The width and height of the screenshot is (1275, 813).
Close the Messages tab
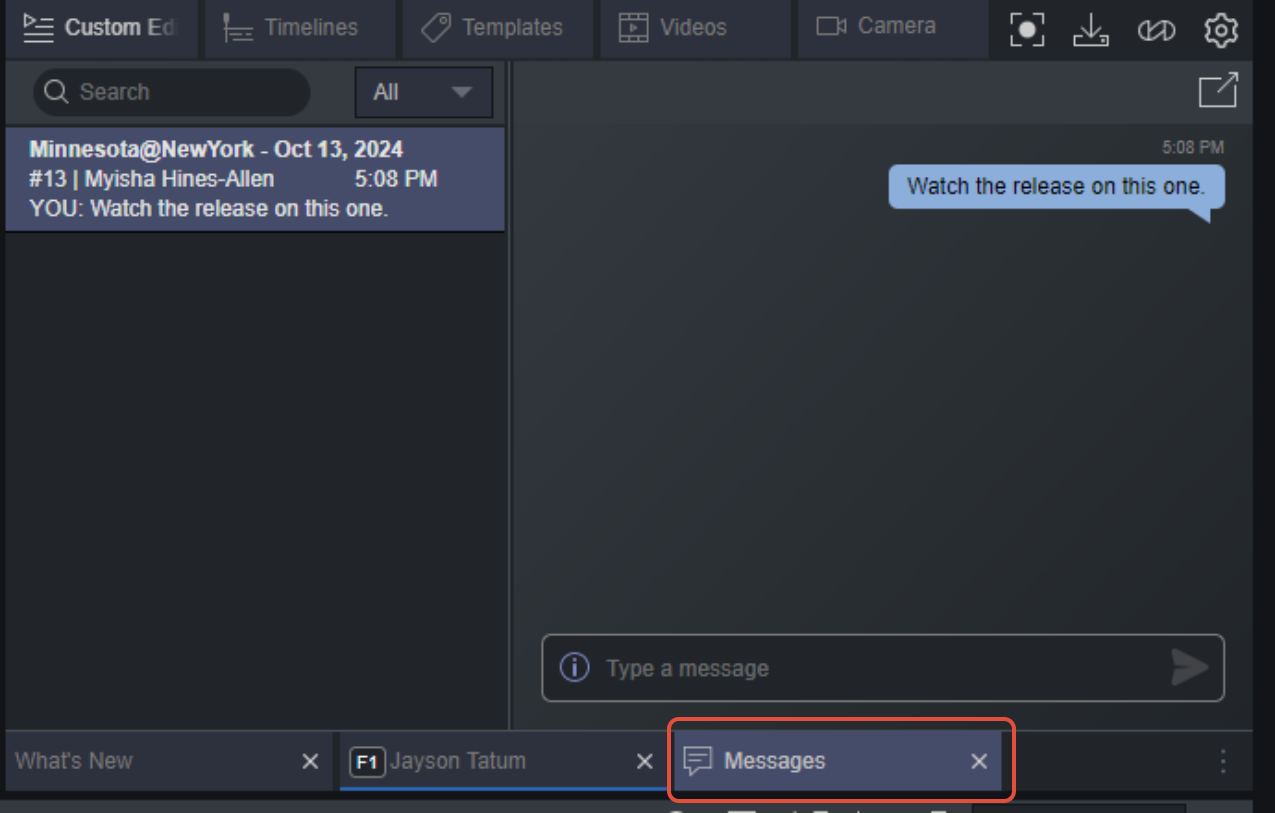[979, 762]
